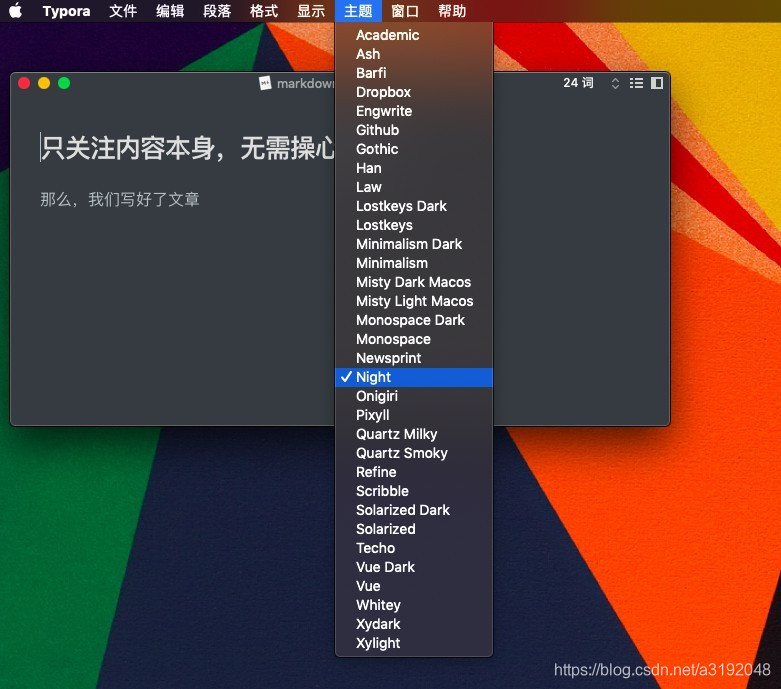This screenshot has height=689, width=781.
Task: Open the Apple menu
Action: click(x=15, y=10)
